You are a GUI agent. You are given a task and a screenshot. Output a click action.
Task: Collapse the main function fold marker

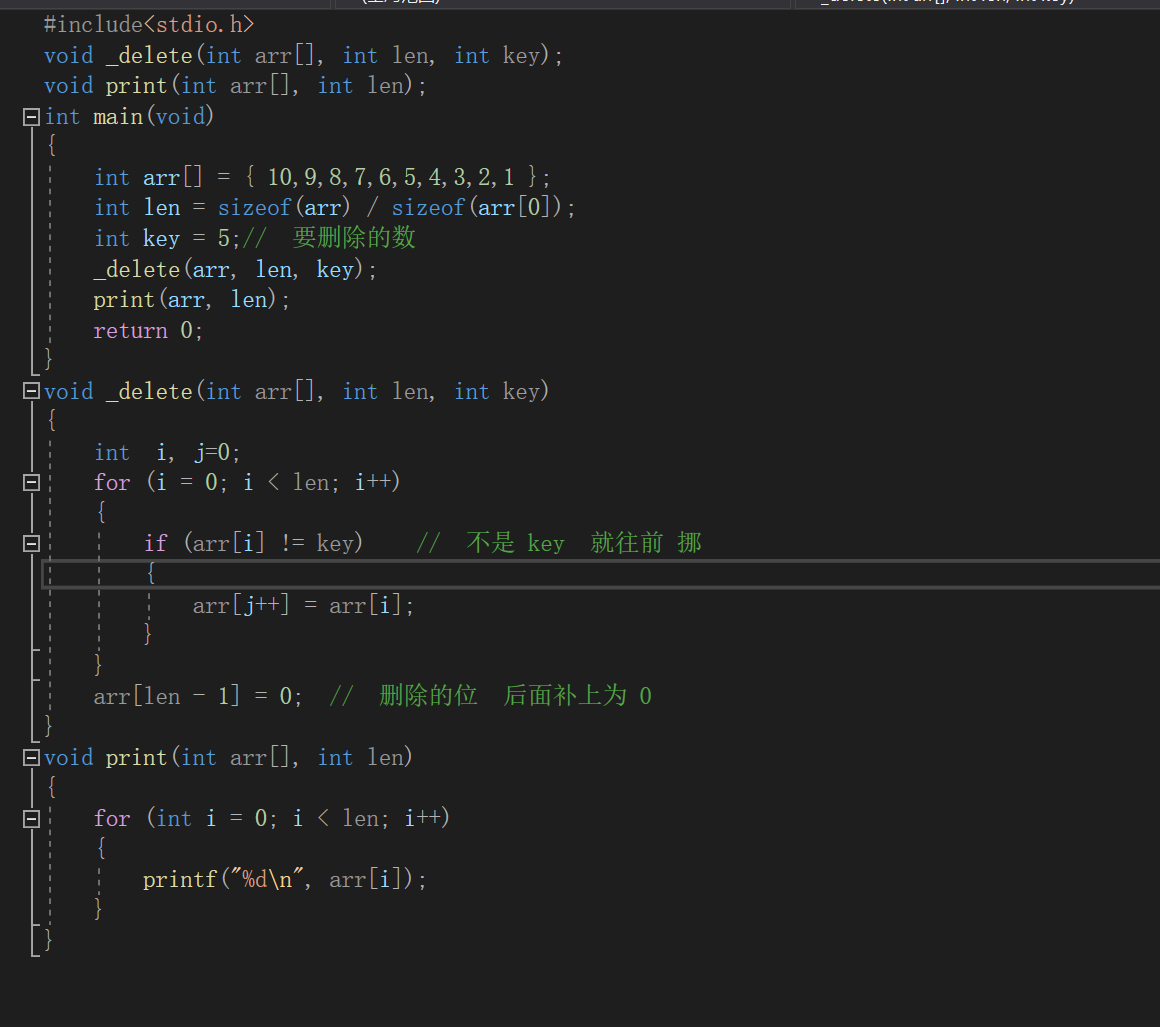tap(31, 117)
